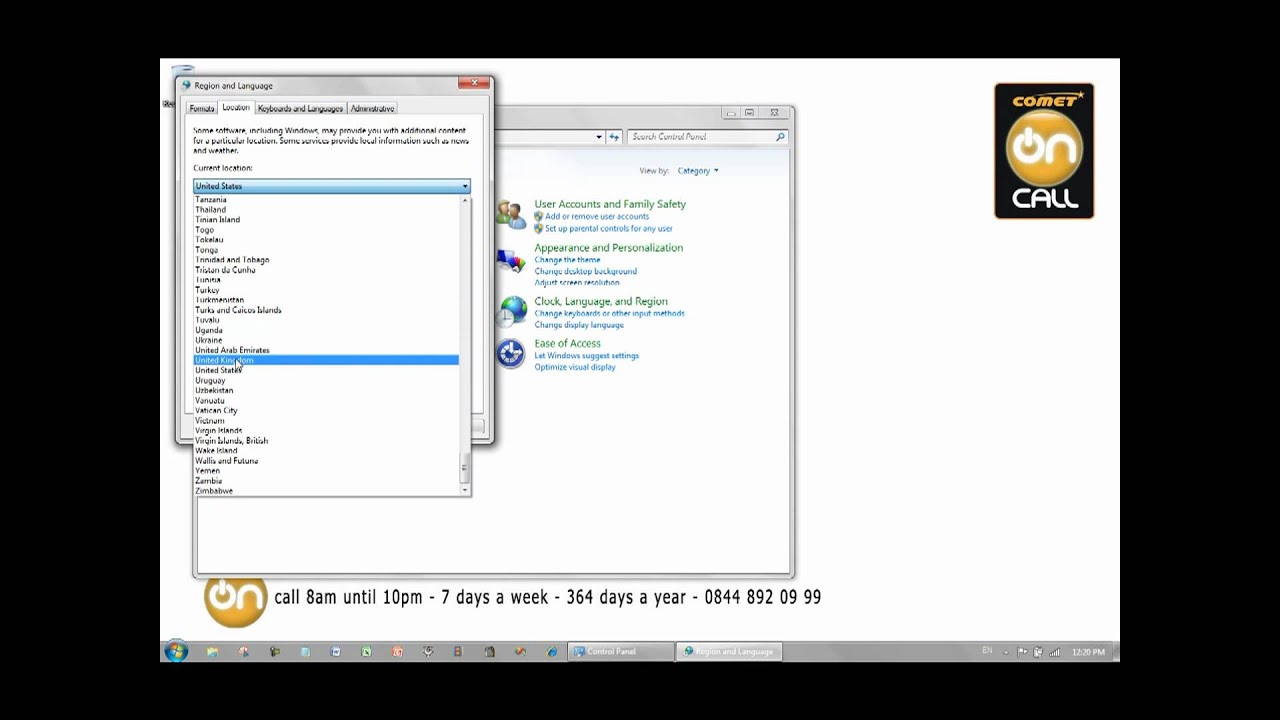Pick Thailand in the location list
The height and width of the screenshot is (720, 1280).
point(326,210)
